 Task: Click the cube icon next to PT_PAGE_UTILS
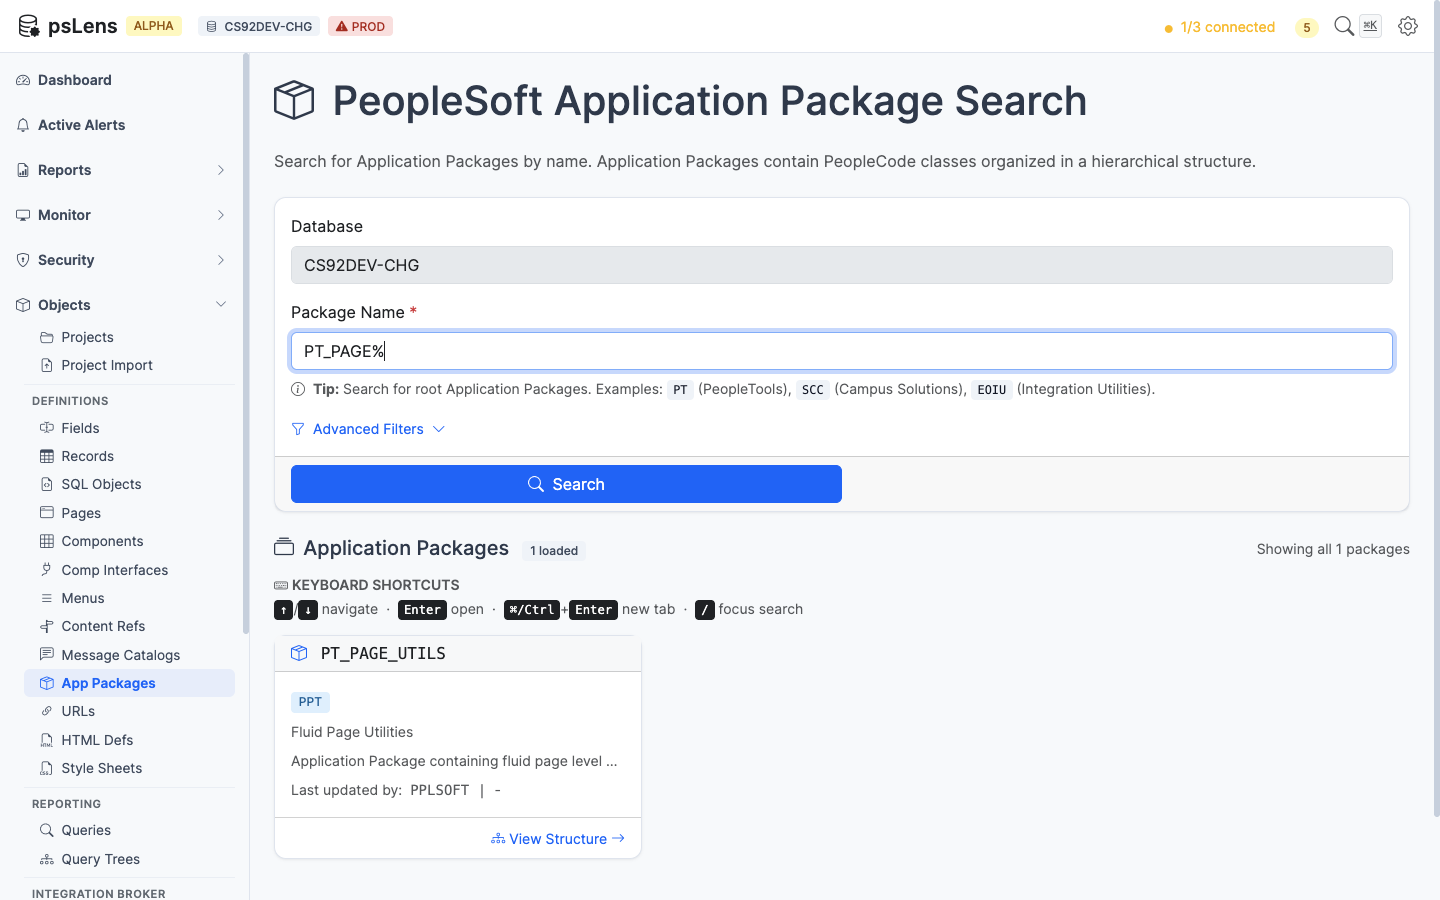[x=299, y=653]
